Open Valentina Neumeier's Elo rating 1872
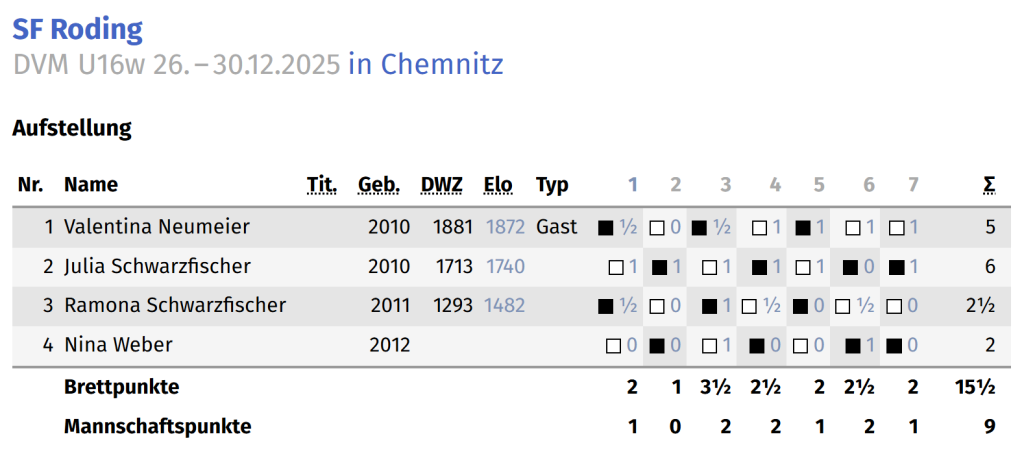The image size is (1024, 454). [505, 227]
